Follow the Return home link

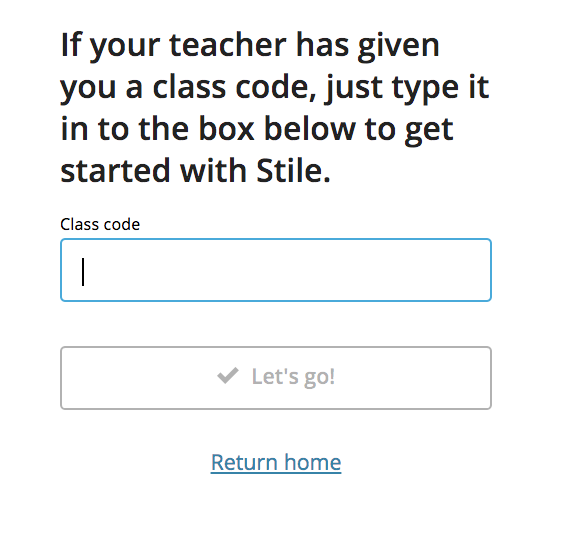point(276,462)
